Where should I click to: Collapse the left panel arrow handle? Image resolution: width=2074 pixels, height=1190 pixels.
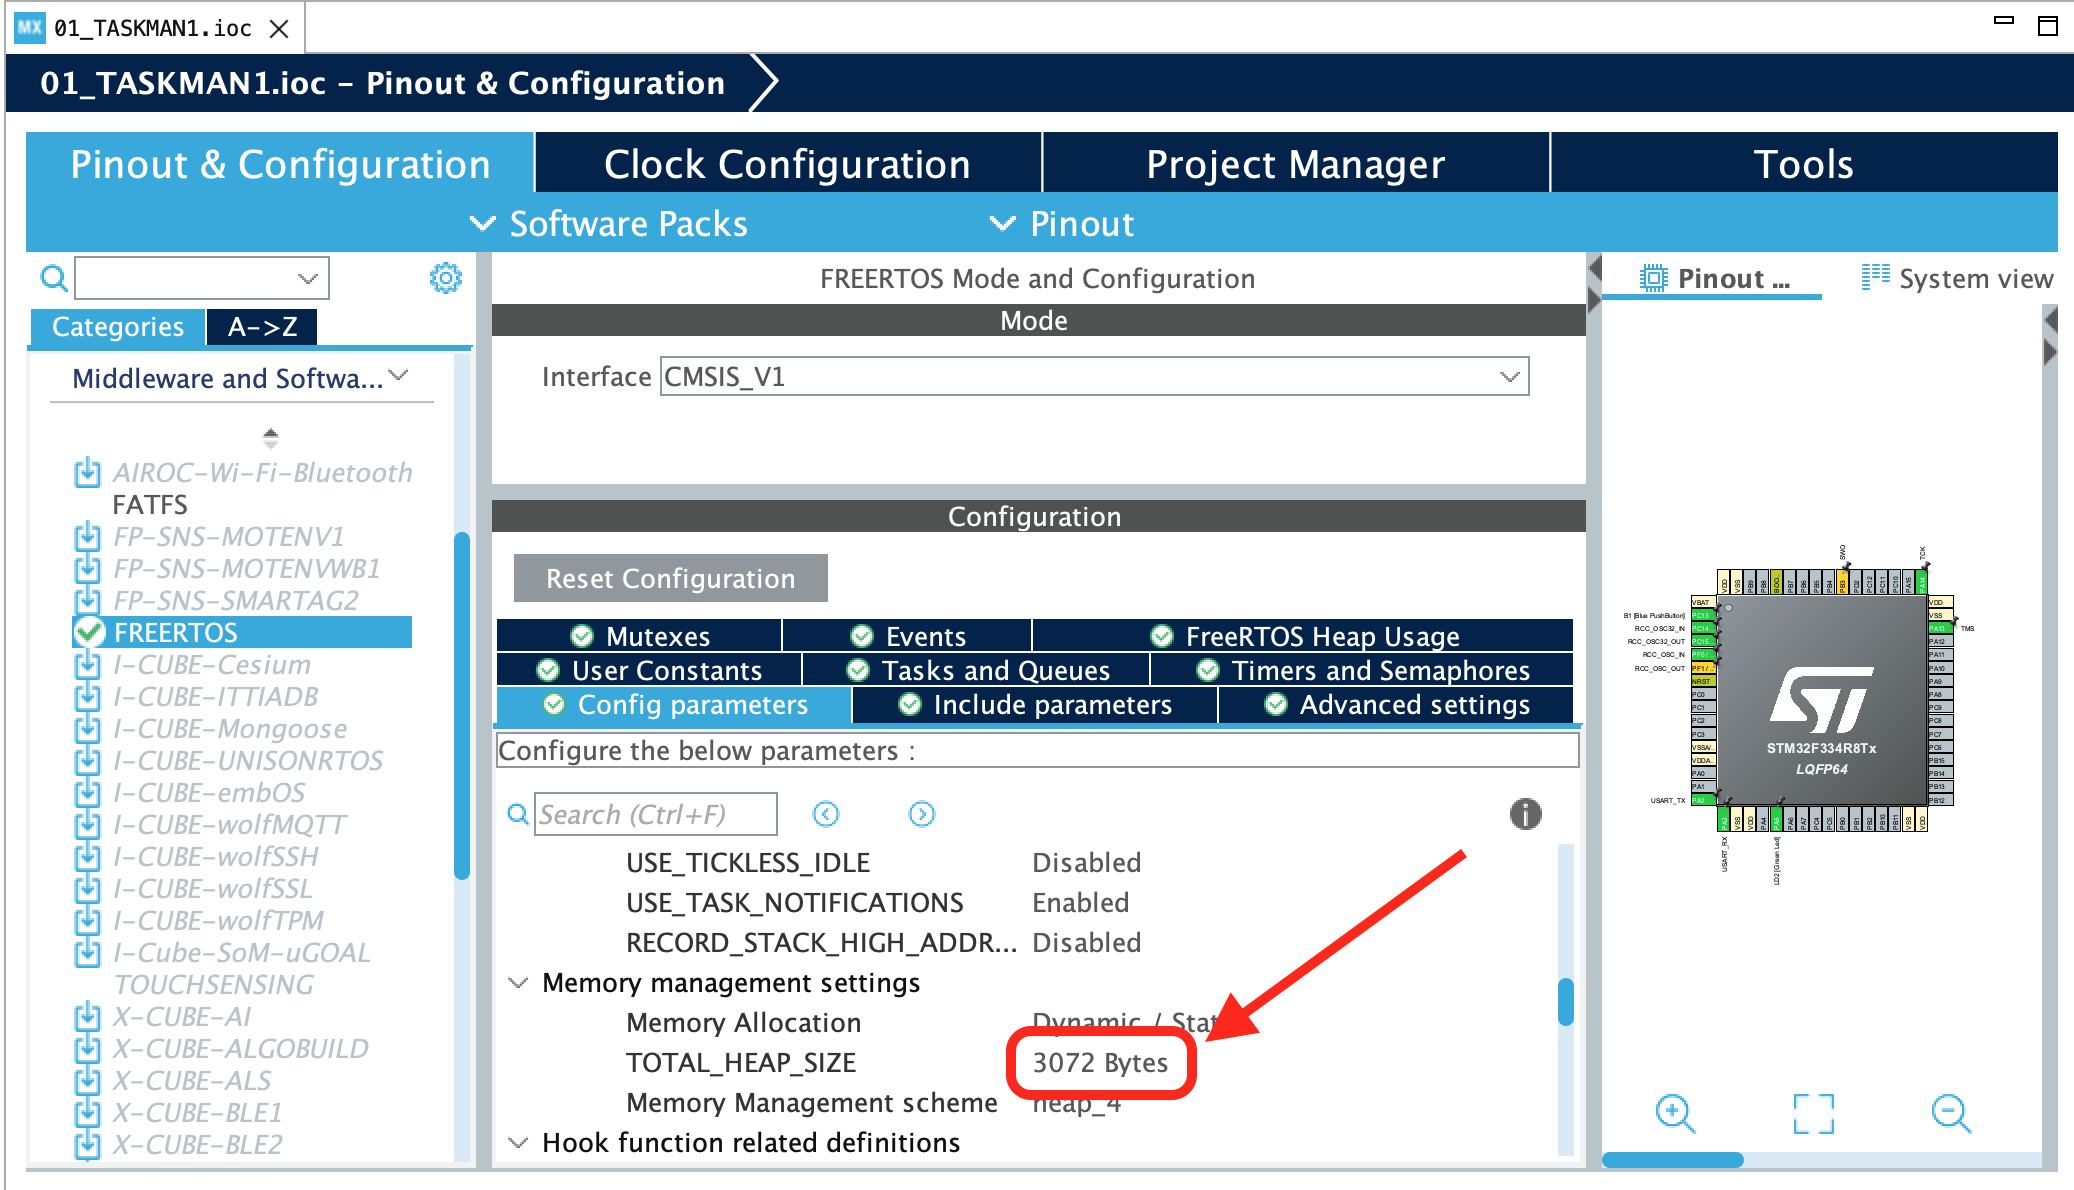point(1594,268)
